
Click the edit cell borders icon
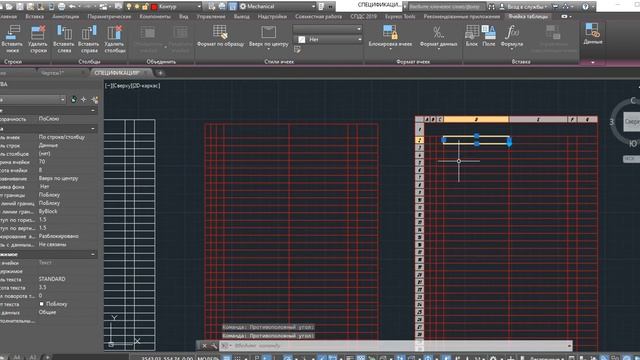tap(298, 49)
